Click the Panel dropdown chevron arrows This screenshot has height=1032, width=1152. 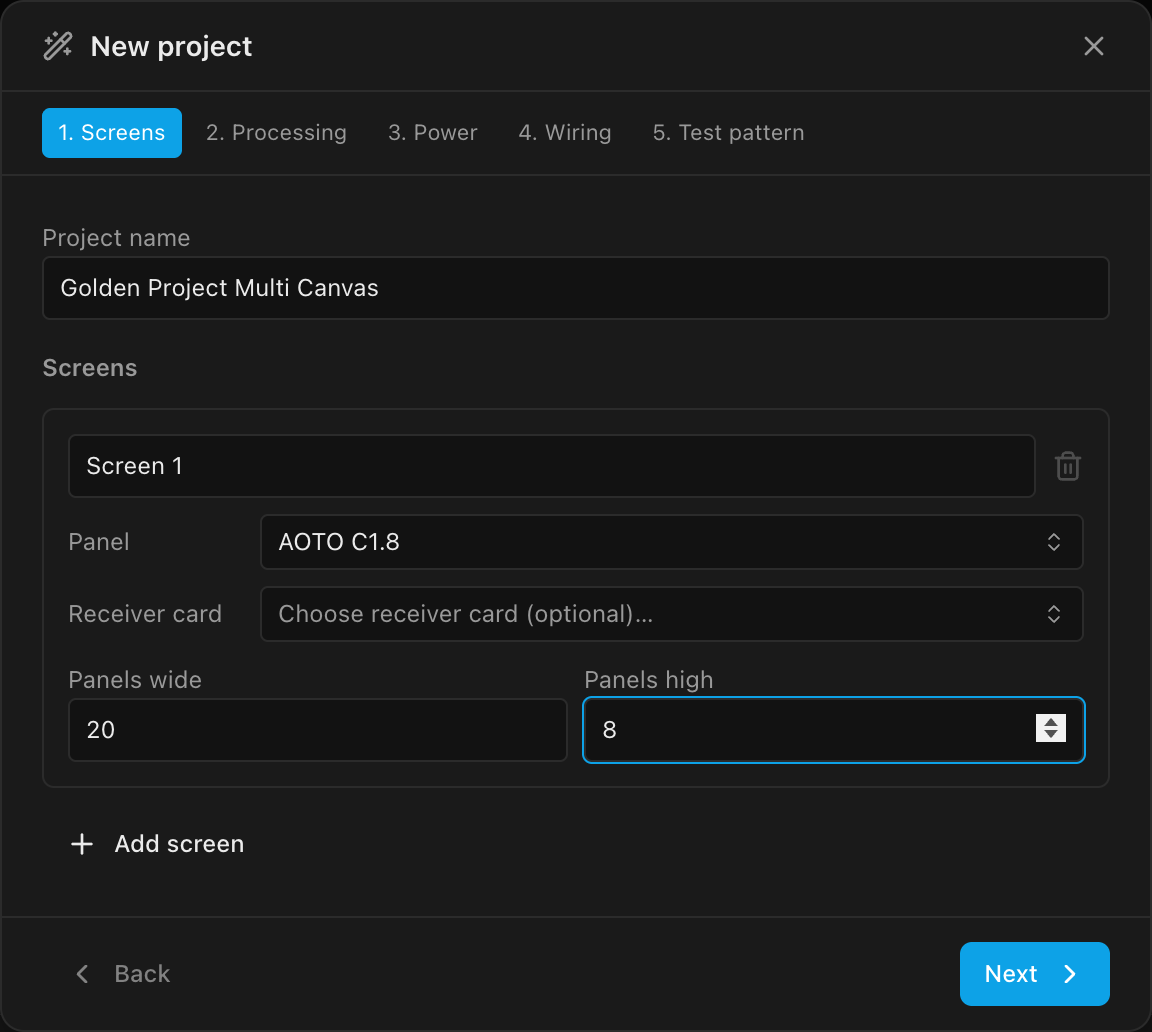[x=1054, y=542]
